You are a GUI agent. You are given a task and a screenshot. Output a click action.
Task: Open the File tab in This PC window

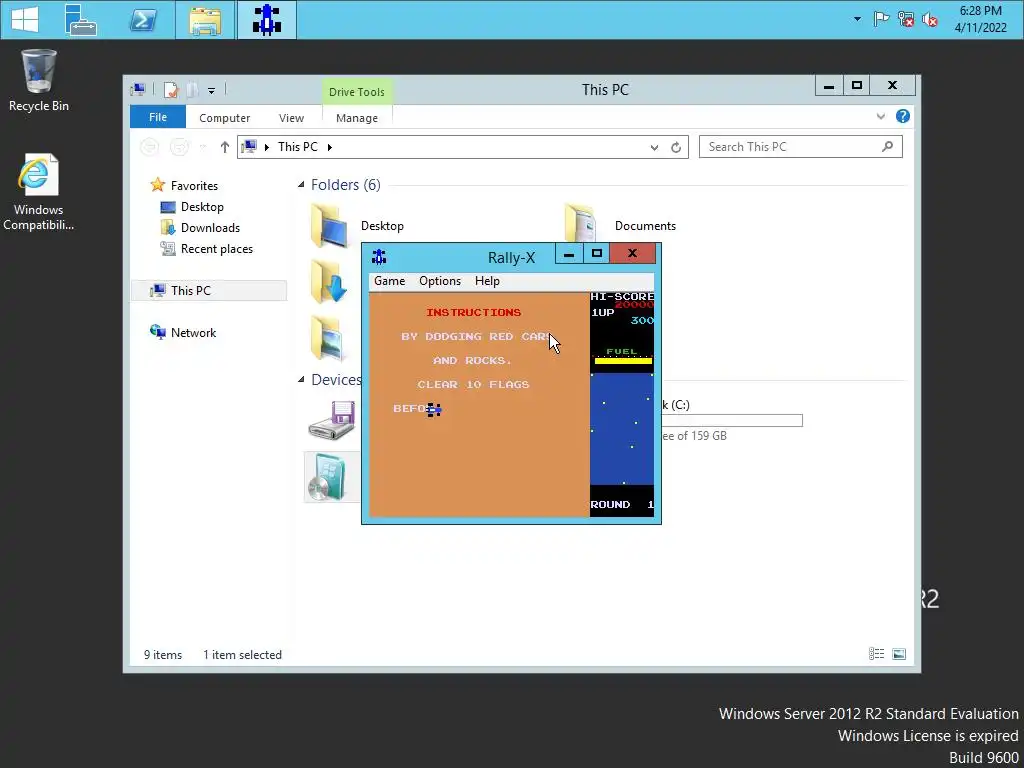point(158,118)
